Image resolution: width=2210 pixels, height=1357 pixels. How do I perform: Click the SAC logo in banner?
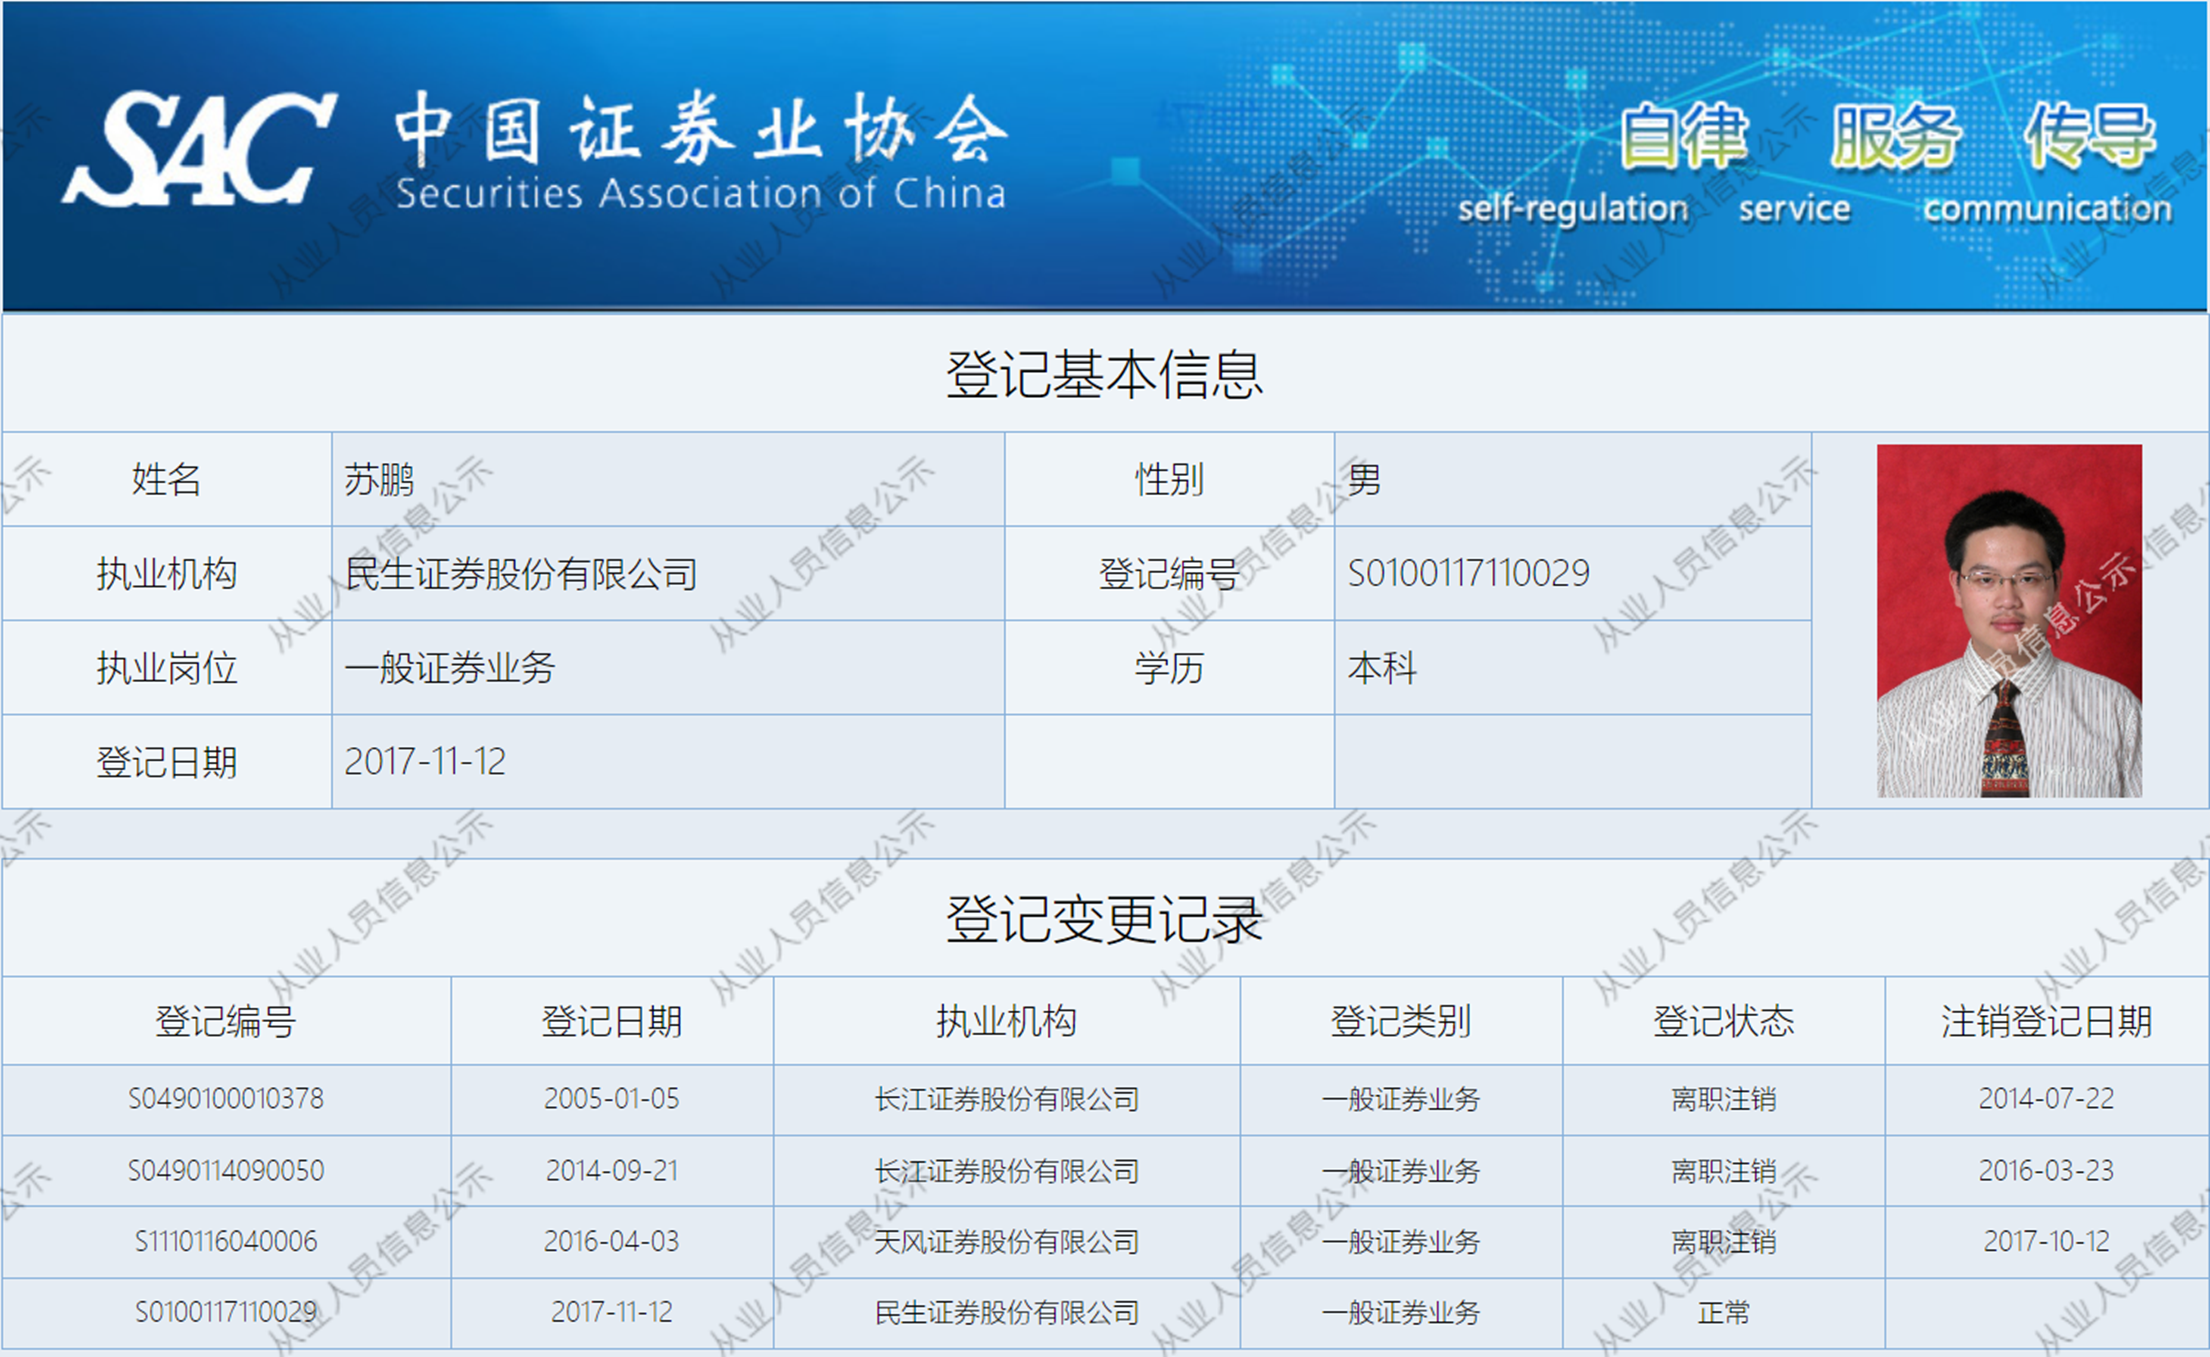coord(200,150)
